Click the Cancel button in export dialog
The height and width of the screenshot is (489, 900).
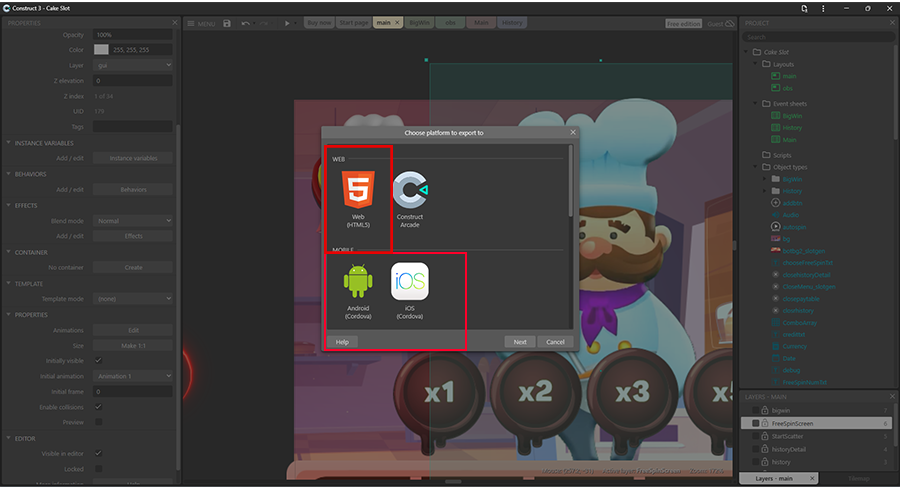555,342
